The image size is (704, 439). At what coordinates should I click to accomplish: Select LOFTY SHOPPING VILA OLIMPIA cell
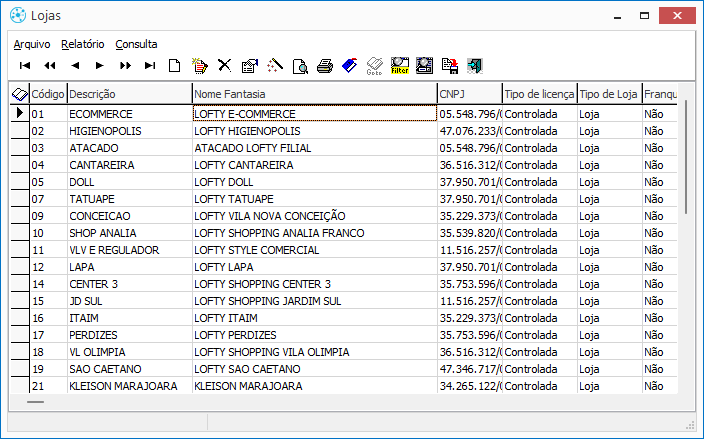pyautogui.click(x=315, y=352)
